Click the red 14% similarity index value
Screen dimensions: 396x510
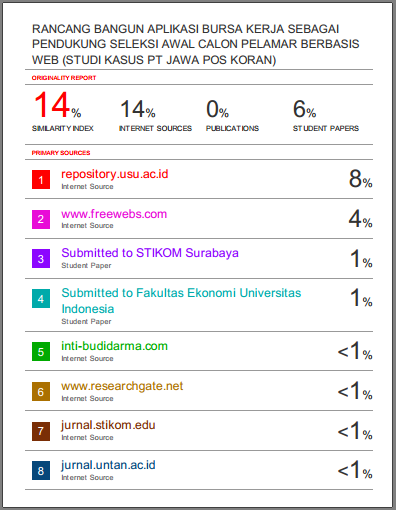tap(58, 105)
